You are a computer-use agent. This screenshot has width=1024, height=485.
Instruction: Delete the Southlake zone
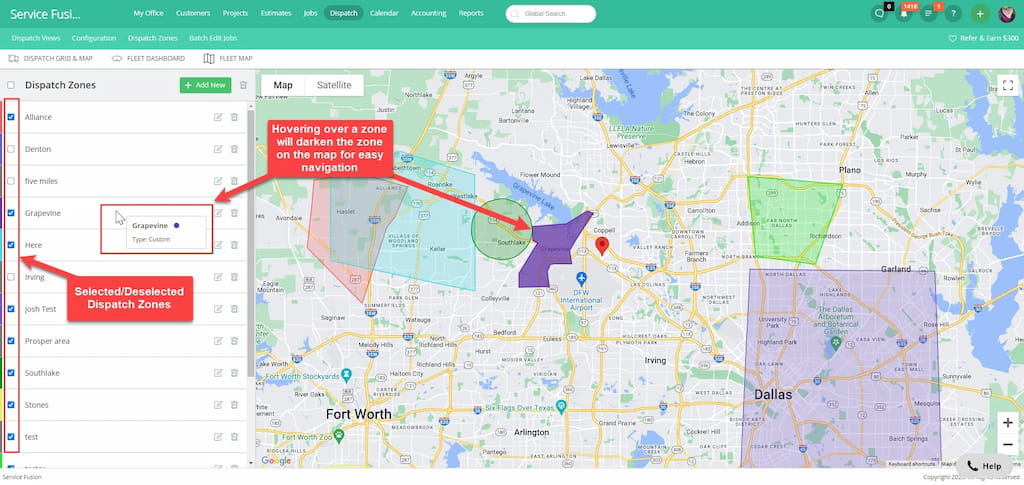click(234, 373)
